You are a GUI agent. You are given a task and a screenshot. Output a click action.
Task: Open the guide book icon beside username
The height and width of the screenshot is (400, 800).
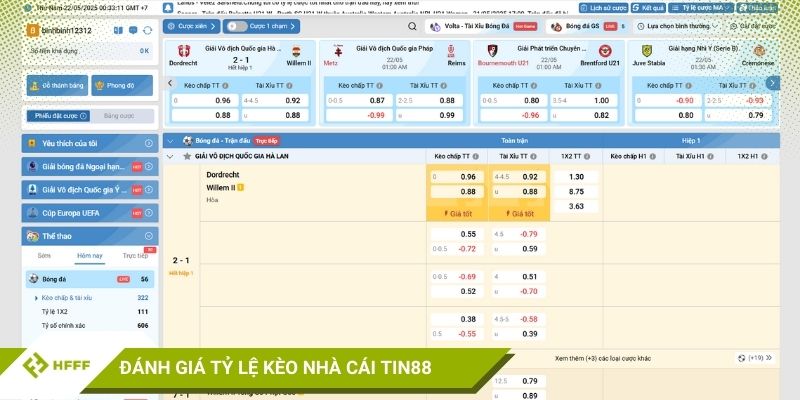(x=118, y=31)
